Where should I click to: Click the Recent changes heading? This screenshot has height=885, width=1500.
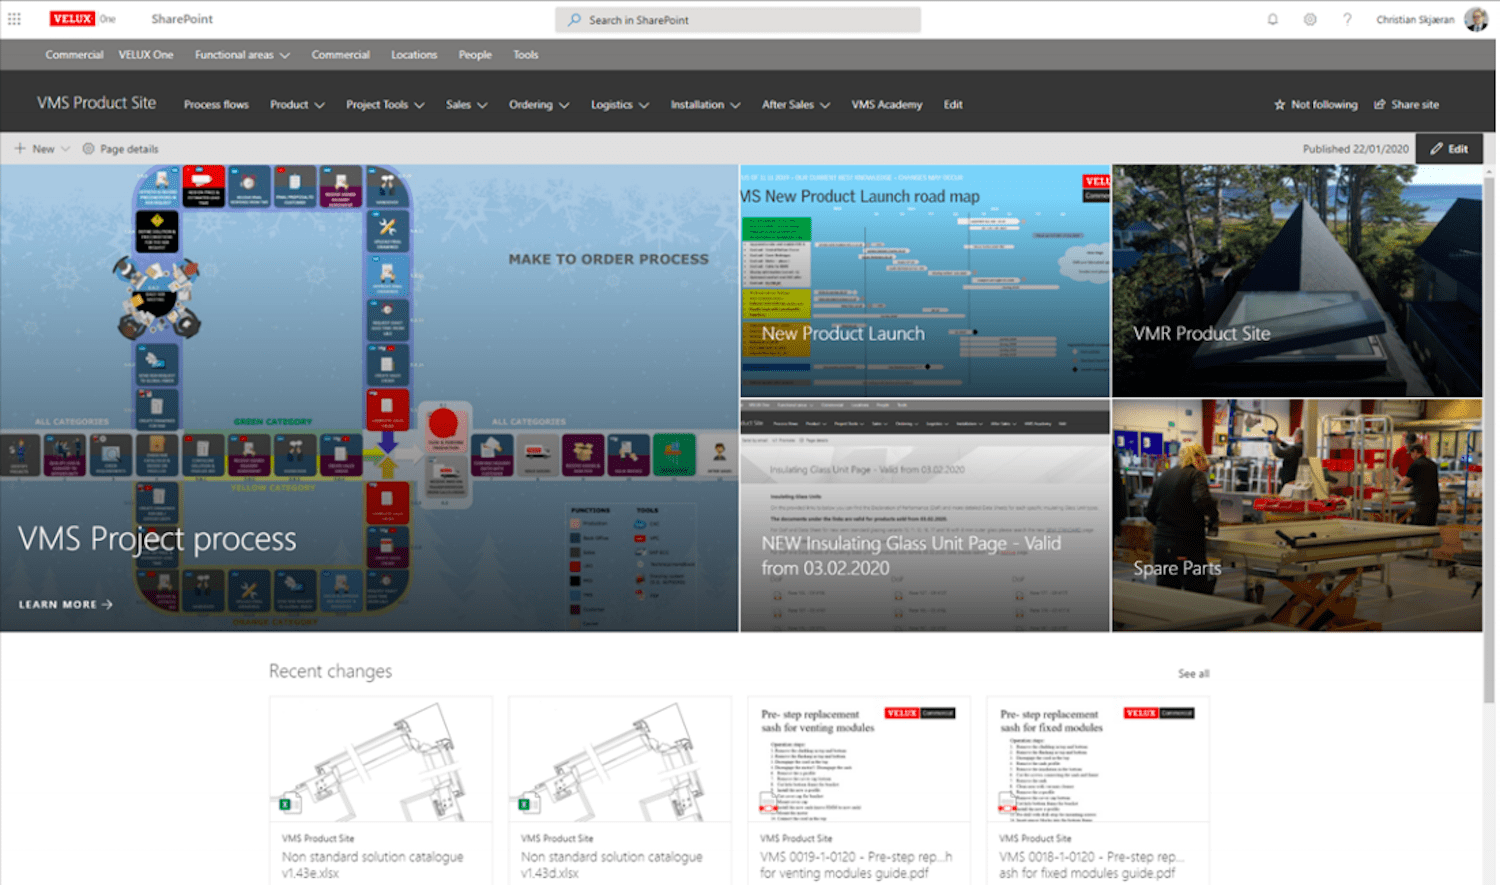[x=330, y=671]
